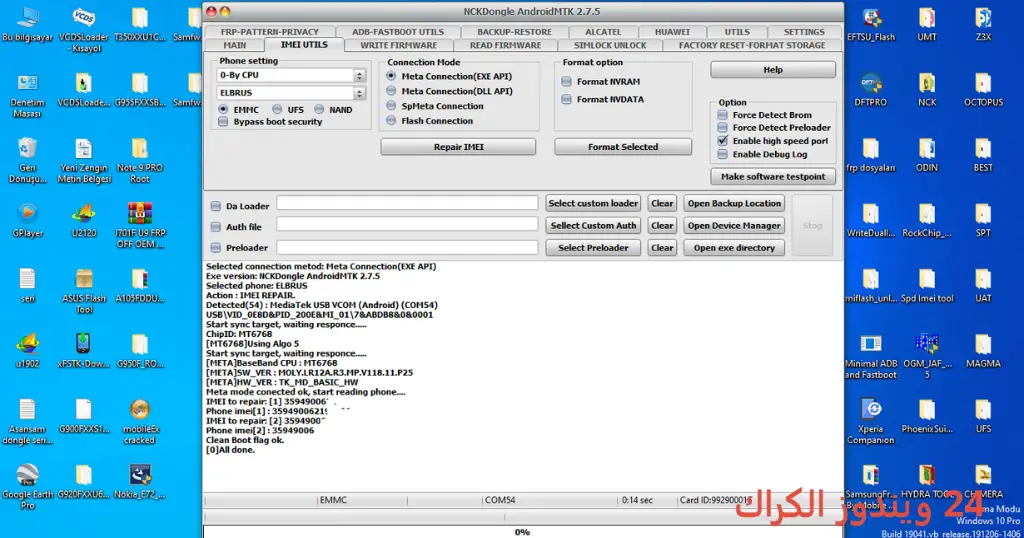
Task: Select NAND storage radio button
Action: pyautogui.click(x=319, y=110)
